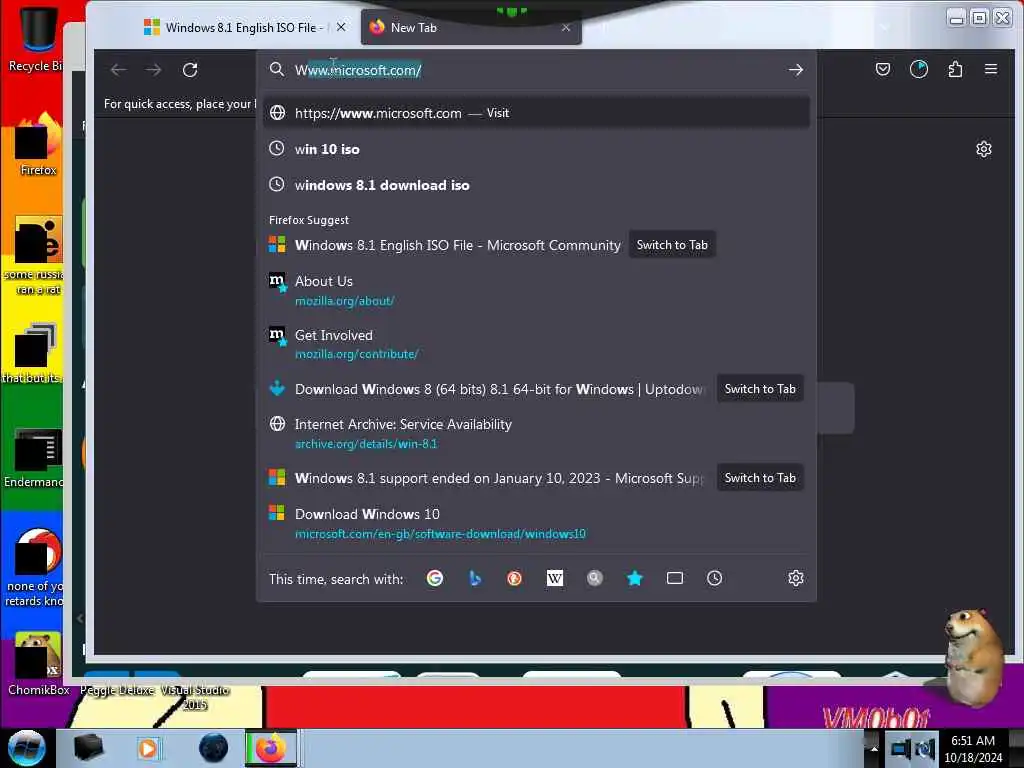
Task: Open the Firefox account profile icon
Action: tap(919, 69)
